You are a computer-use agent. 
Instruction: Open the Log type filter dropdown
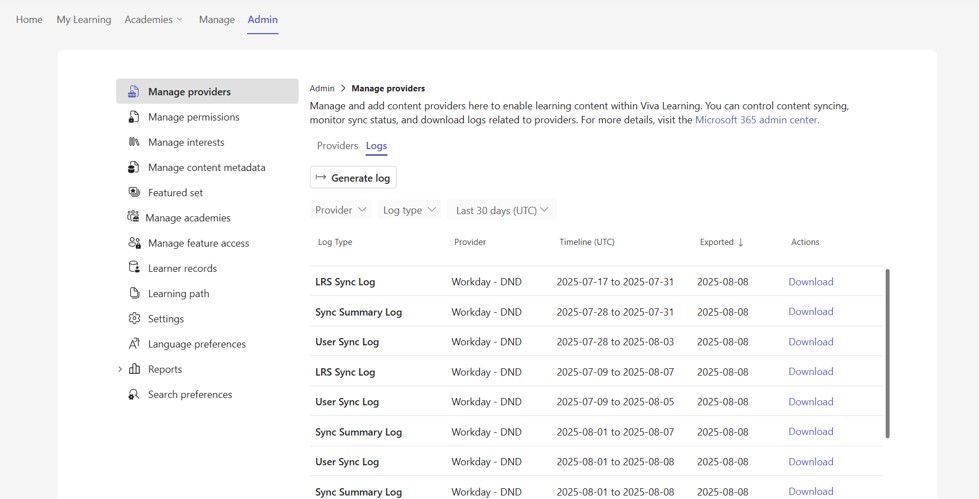(409, 210)
